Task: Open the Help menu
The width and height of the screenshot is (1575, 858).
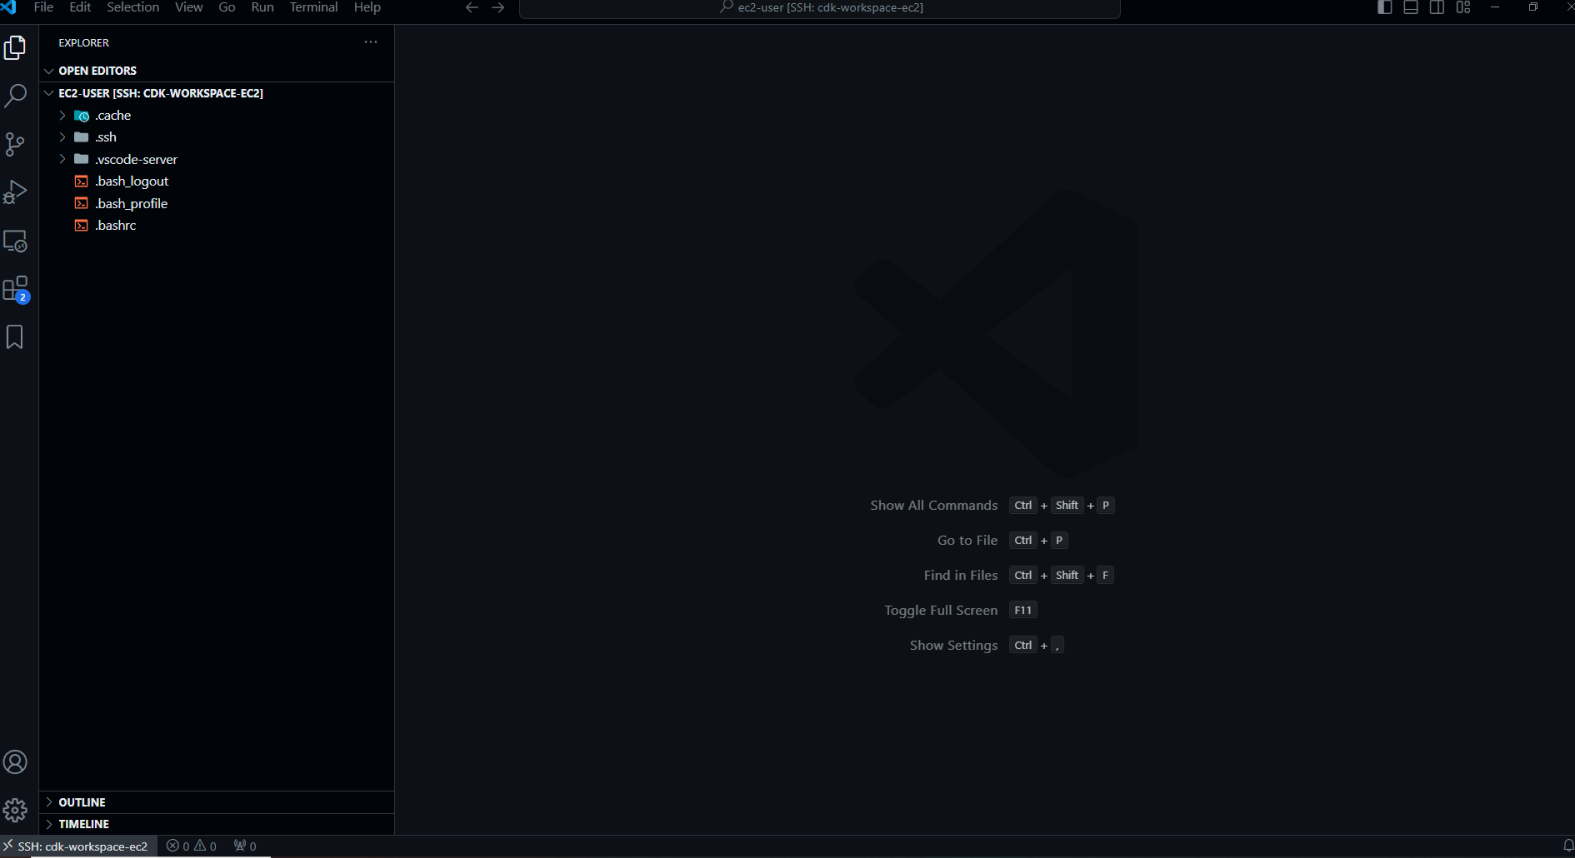Action: [367, 7]
